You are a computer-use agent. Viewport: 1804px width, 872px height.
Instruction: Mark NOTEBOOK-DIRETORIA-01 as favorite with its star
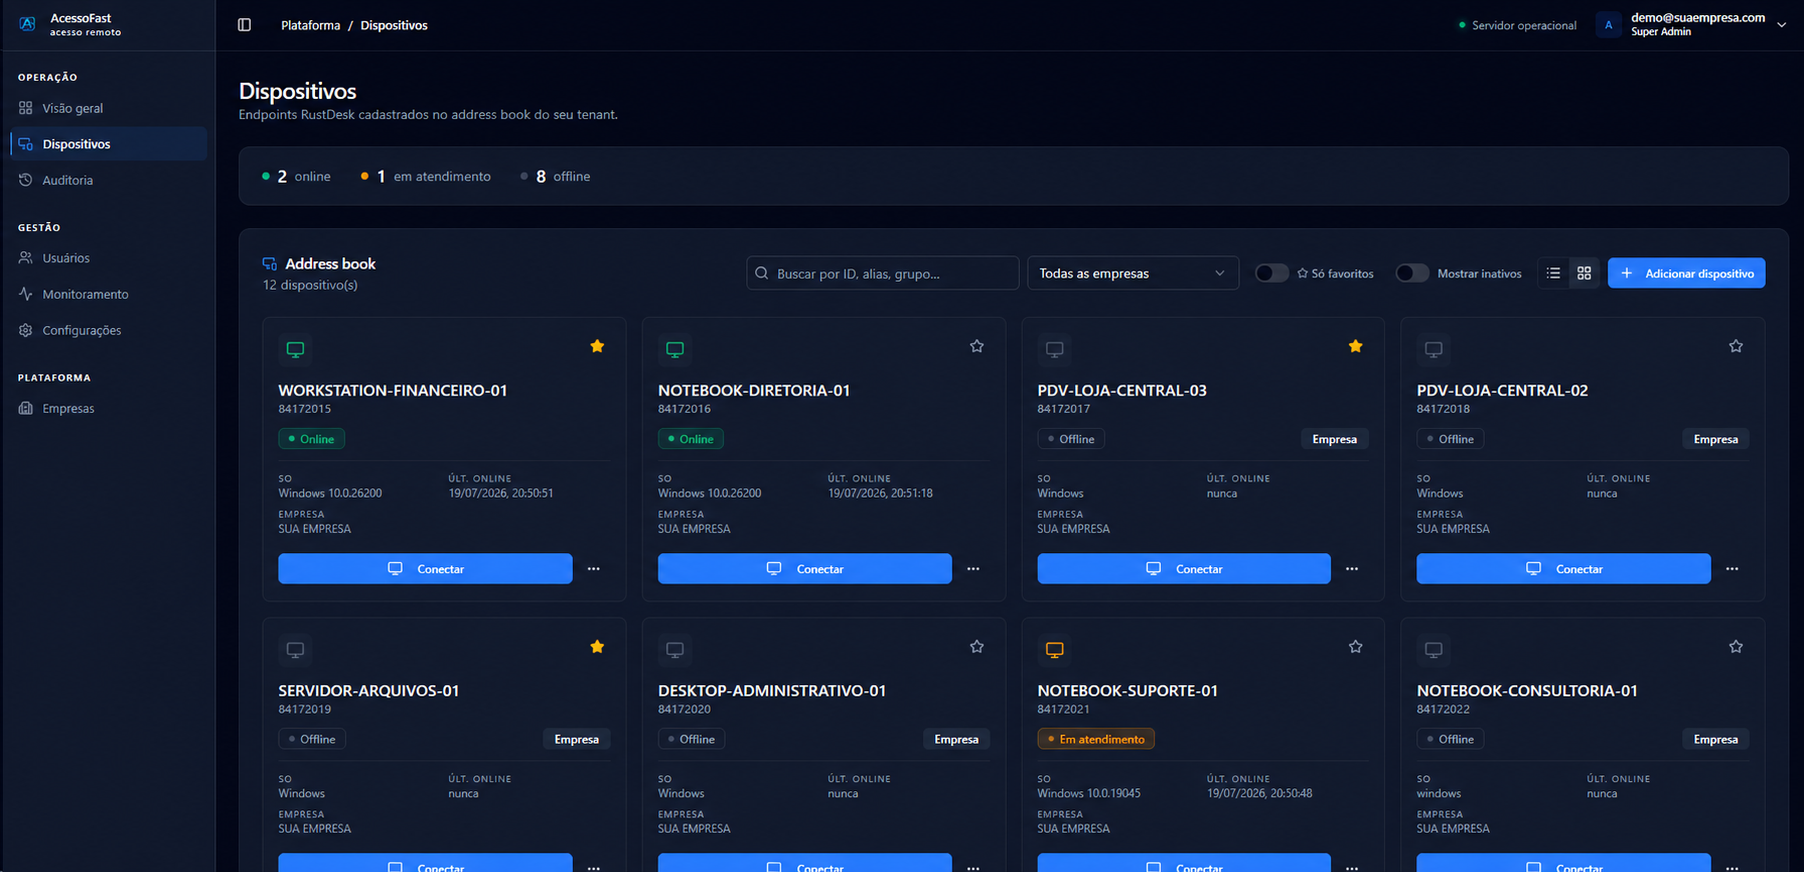977,346
